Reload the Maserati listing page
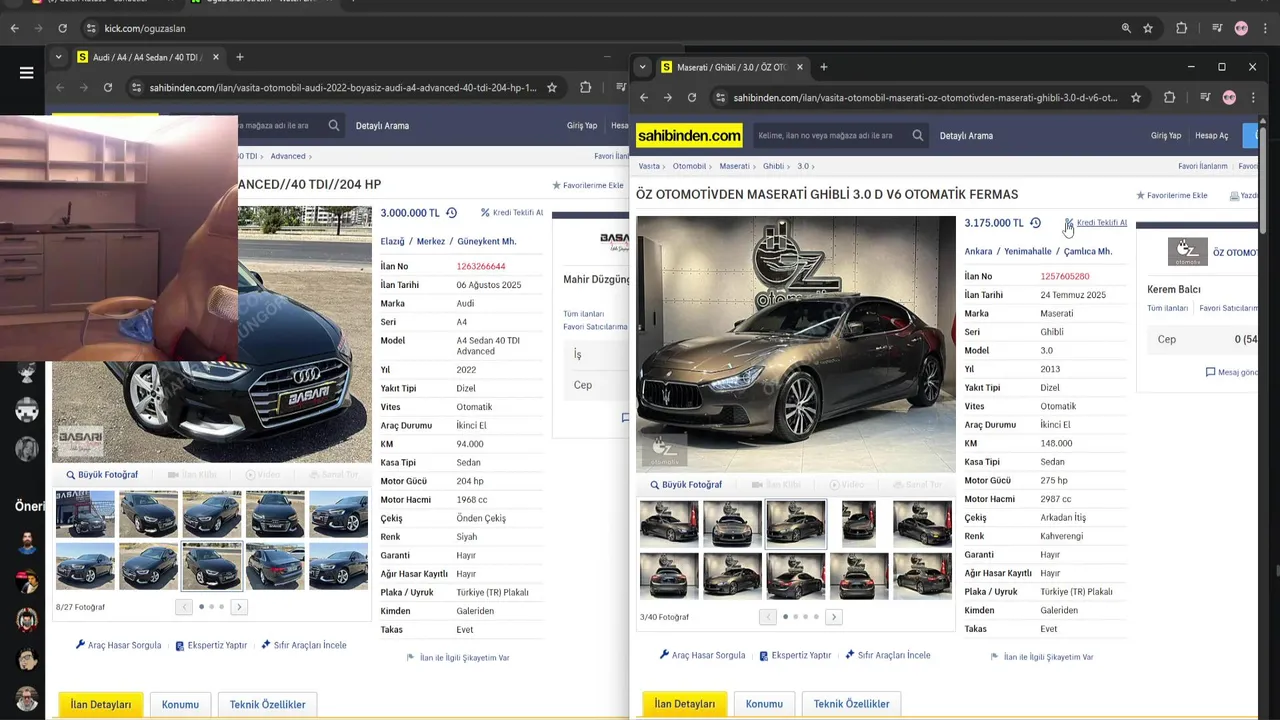Image resolution: width=1280 pixels, height=720 pixels. point(692,97)
